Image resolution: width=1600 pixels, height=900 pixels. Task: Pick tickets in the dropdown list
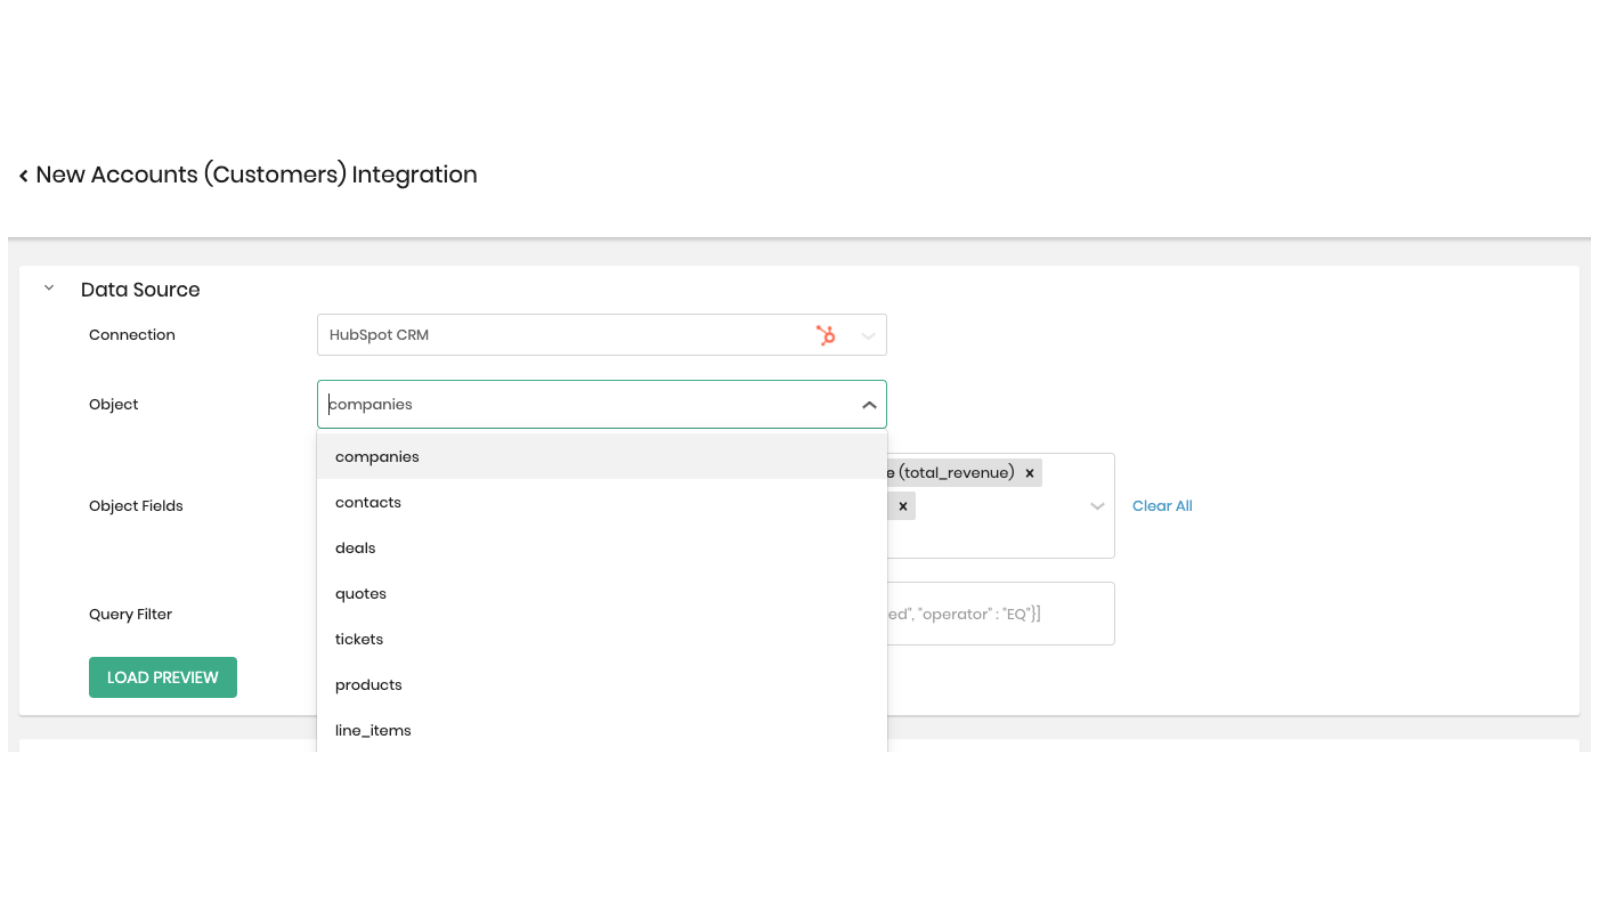tap(359, 639)
